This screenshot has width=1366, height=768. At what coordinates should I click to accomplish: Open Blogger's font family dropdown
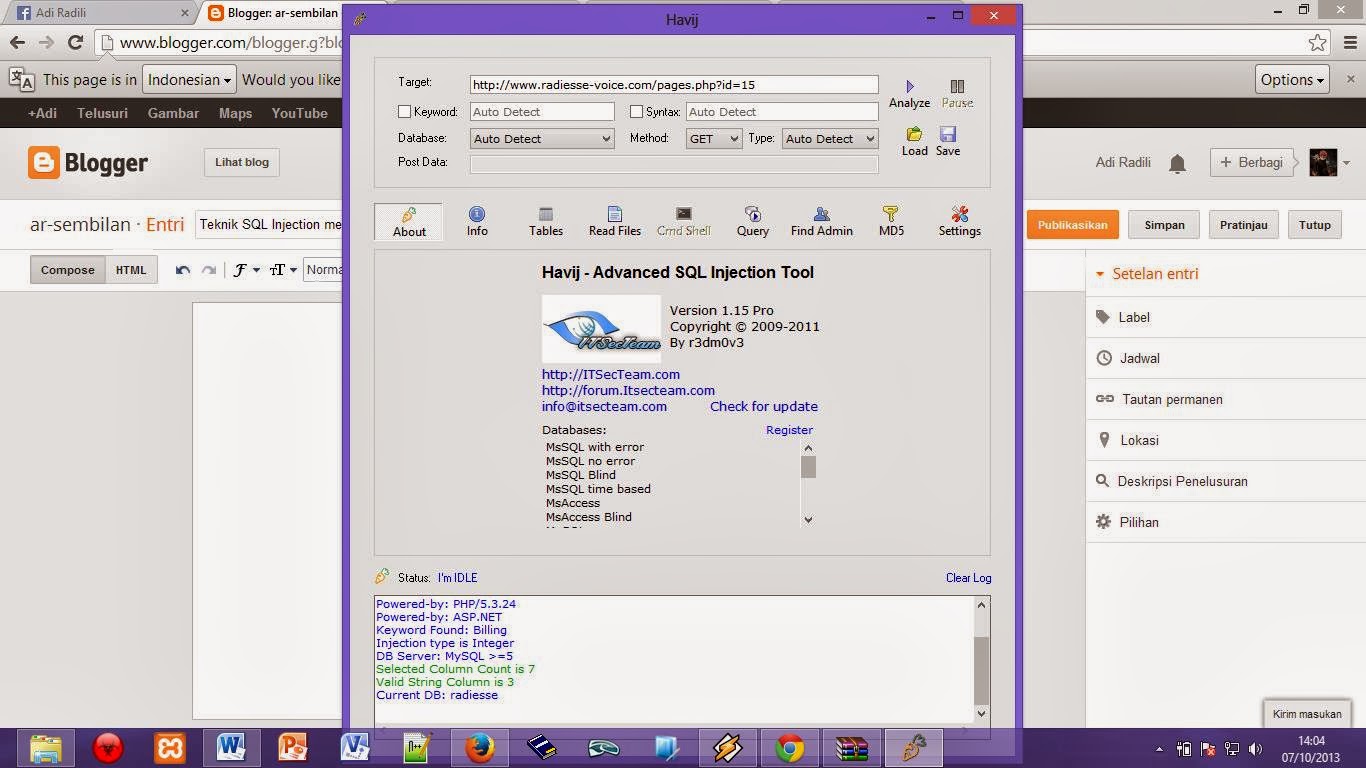[246, 270]
